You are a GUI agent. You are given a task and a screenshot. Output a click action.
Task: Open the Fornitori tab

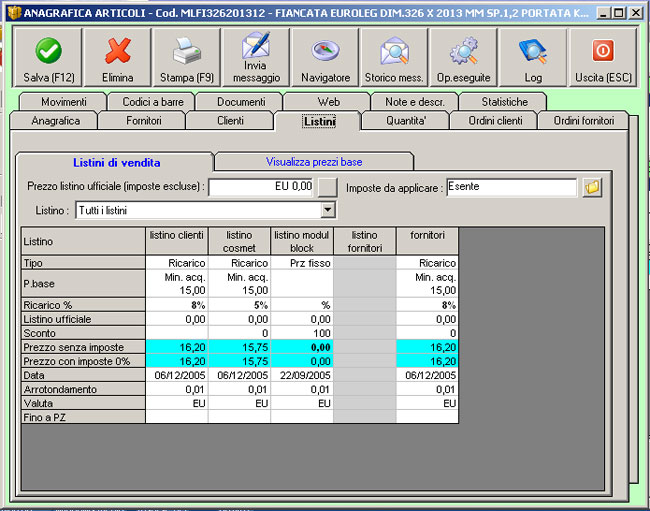144,121
